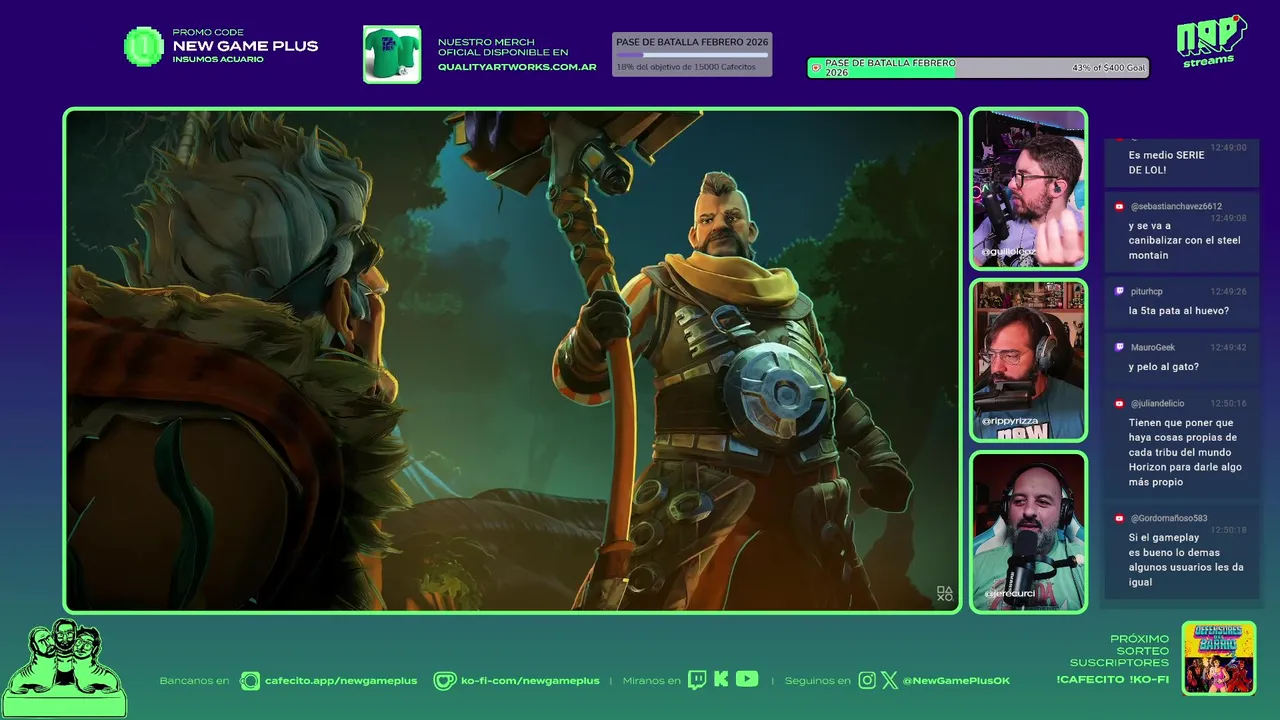Click the username piturhcp in chat
Screen dimensions: 1280x720
tap(1146, 291)
